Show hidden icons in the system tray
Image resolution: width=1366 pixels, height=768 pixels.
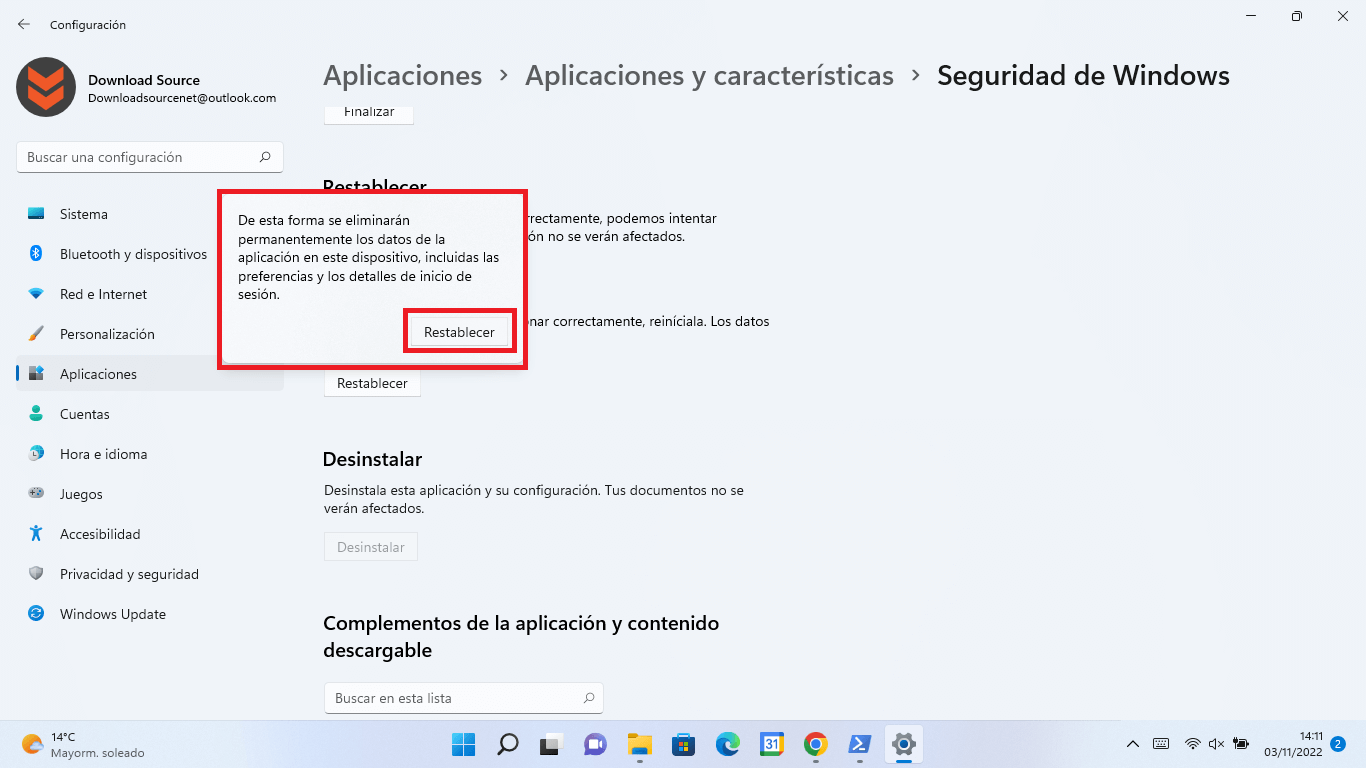click(1133, 744)
